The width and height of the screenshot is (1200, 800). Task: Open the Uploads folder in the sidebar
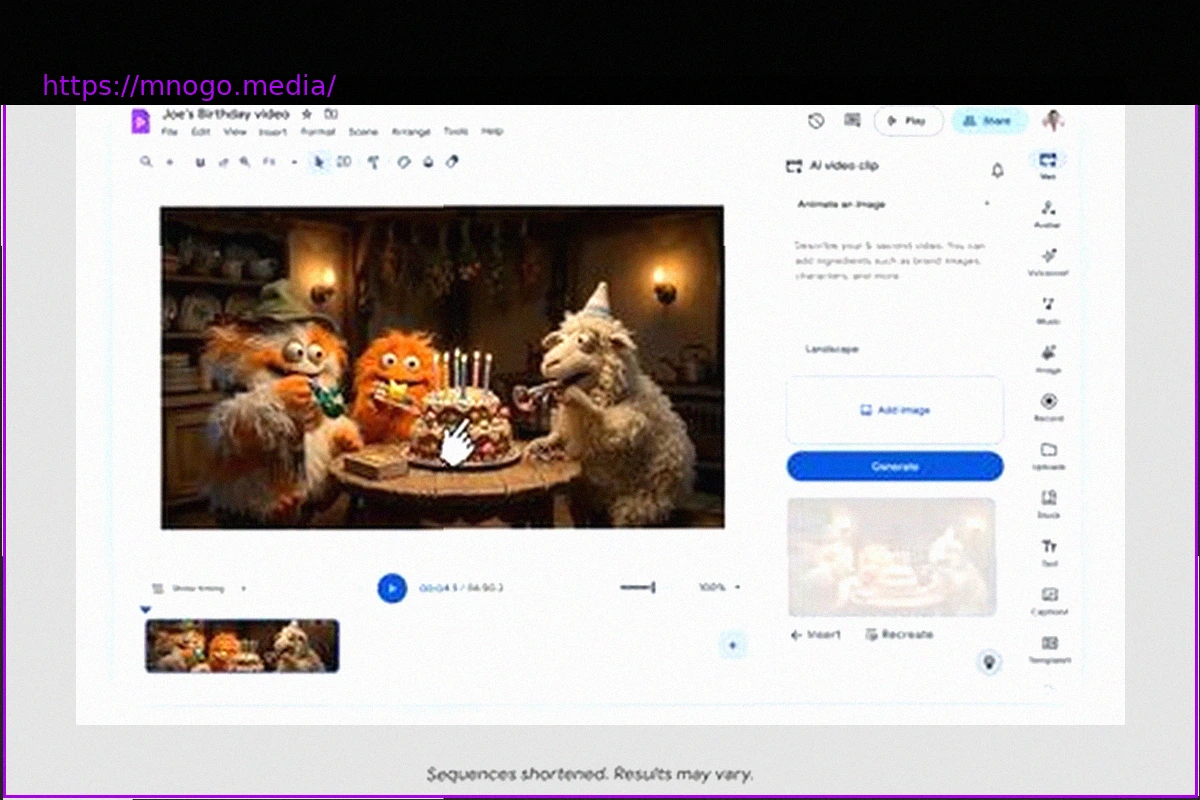[1048, 455]
